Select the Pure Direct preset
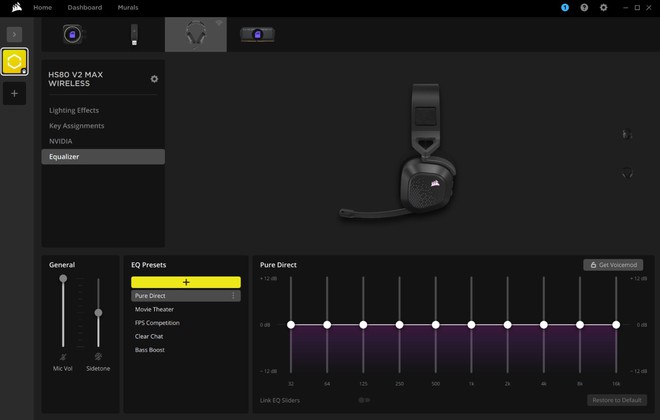This screenshot has width=660, height=420. click(186, 296)
